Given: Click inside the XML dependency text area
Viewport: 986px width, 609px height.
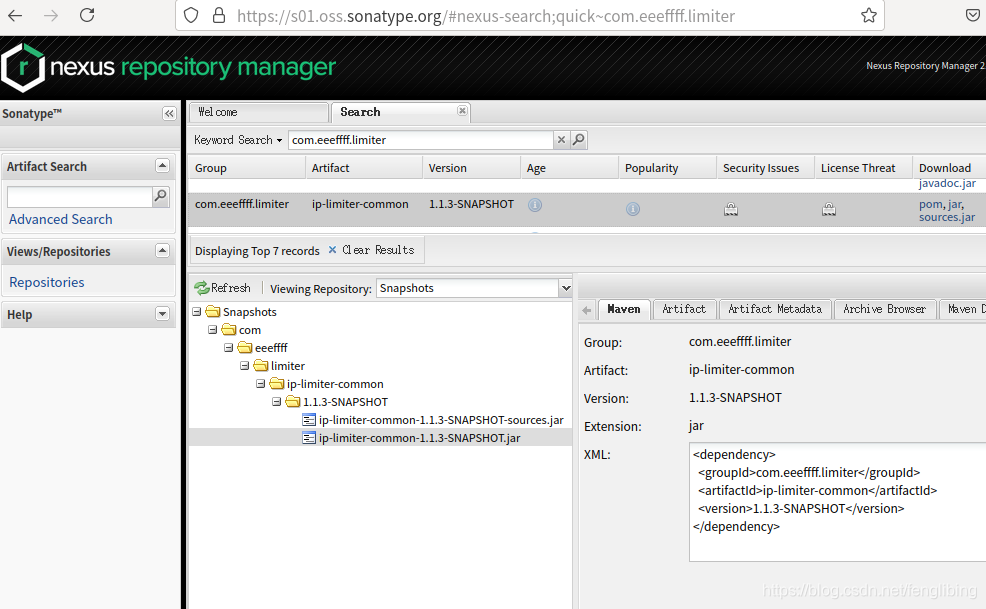Looking at the screenshot, I should point(837,501).
